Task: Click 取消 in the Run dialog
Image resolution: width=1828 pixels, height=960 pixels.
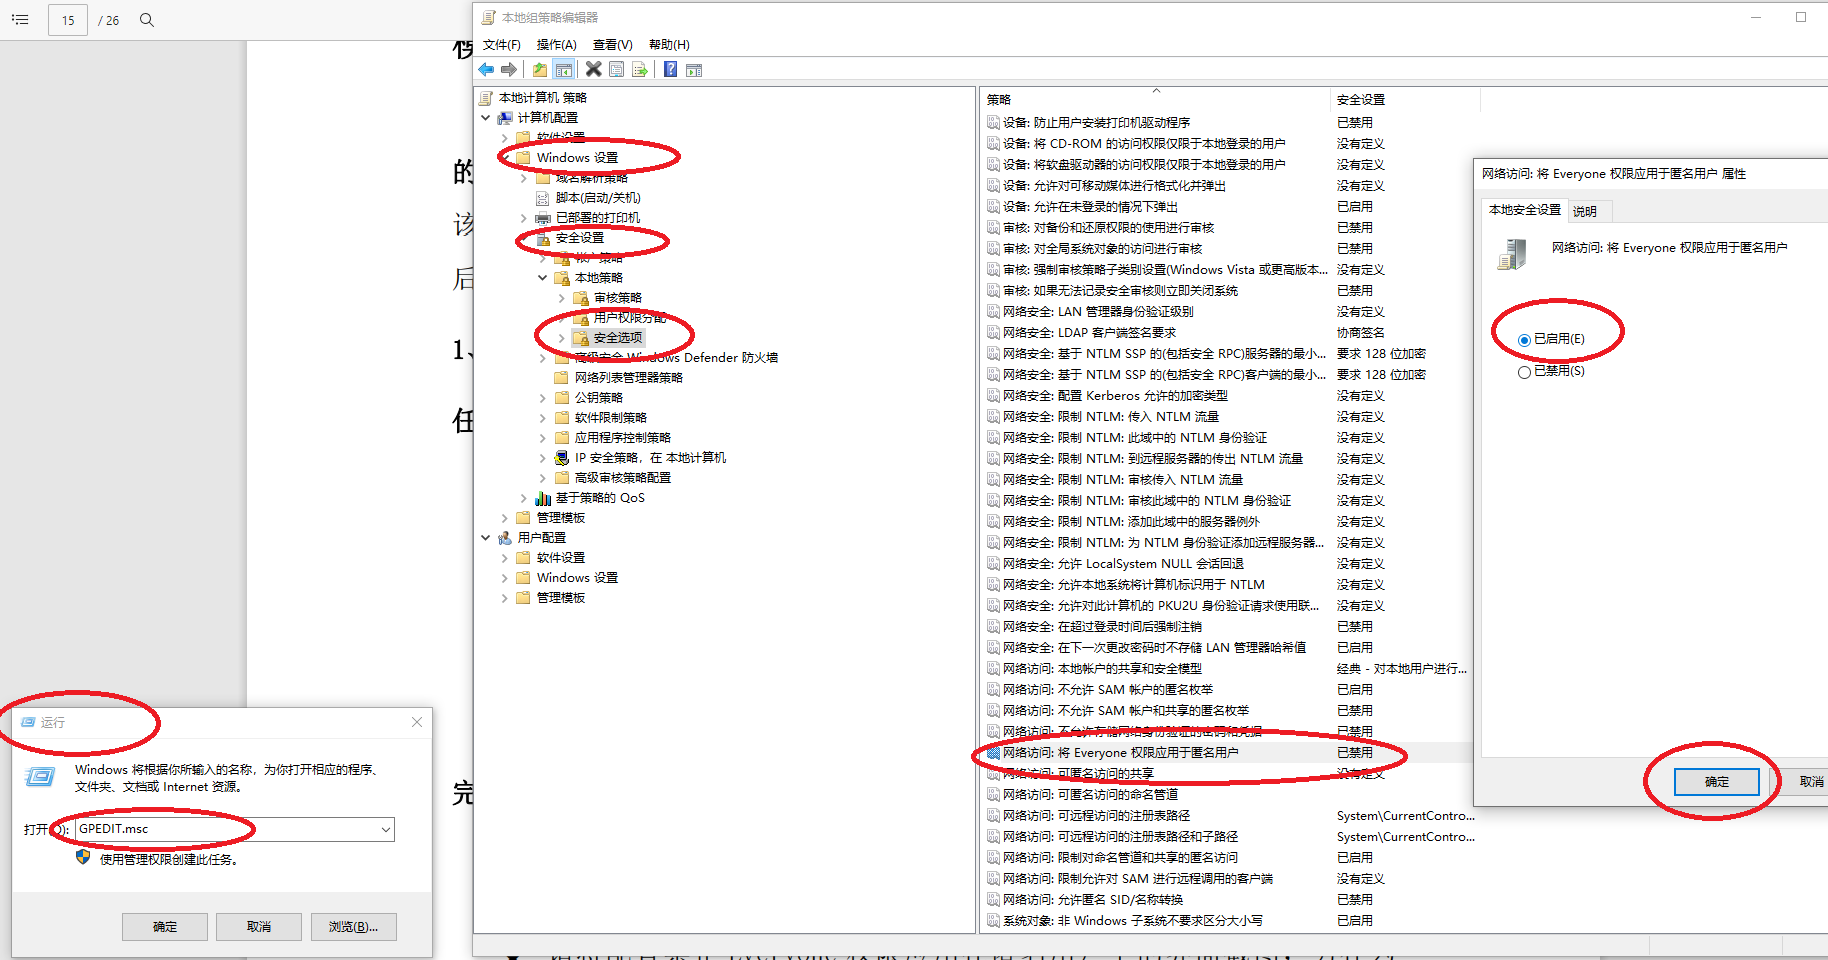Action: click(x=259, y=927)
